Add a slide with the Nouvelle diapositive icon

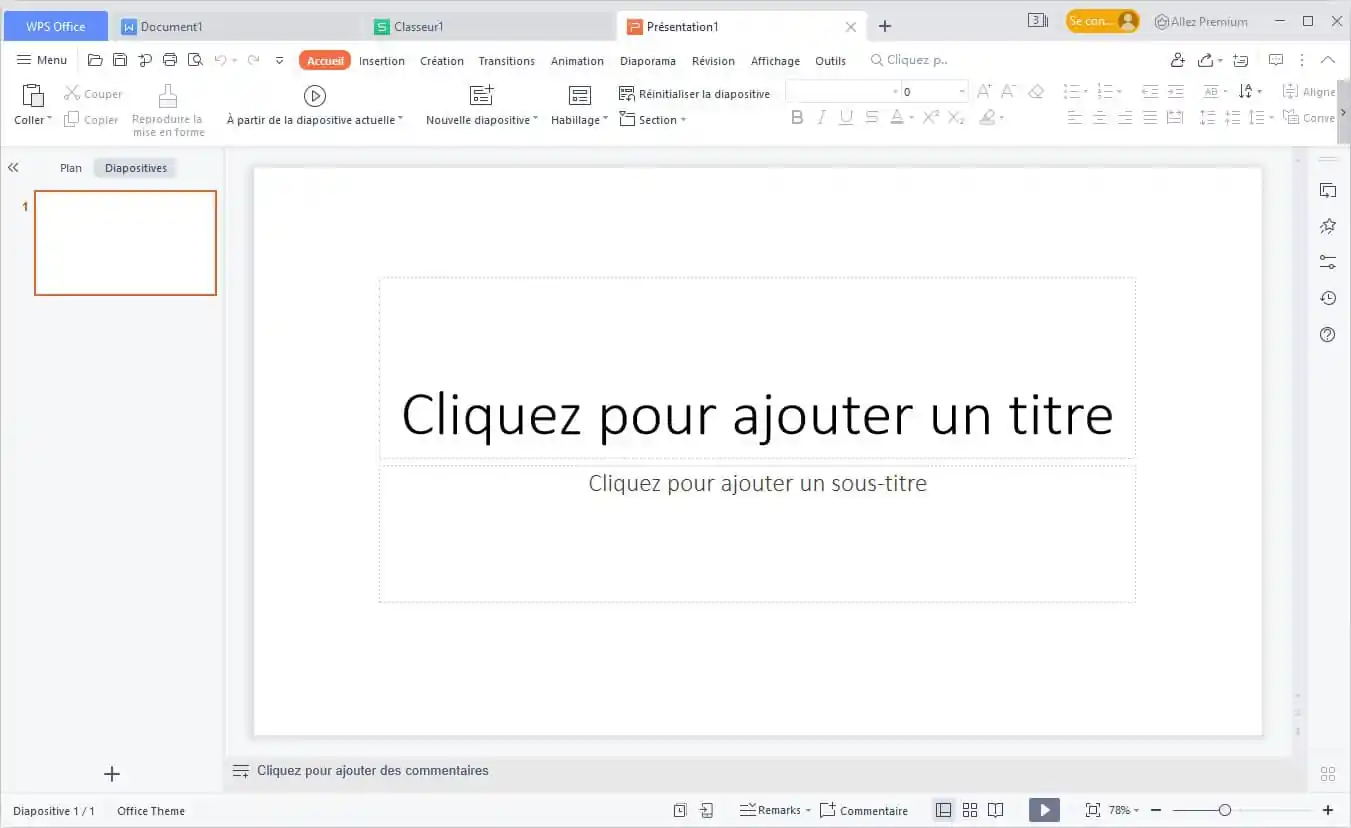tap(481, 95)
